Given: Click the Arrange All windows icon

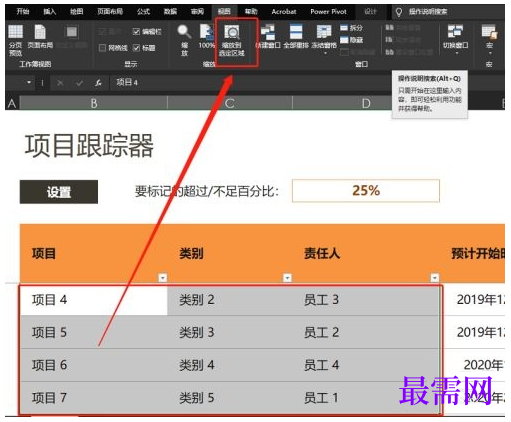Looking at the screenshot, I should [x=296, y=32].
